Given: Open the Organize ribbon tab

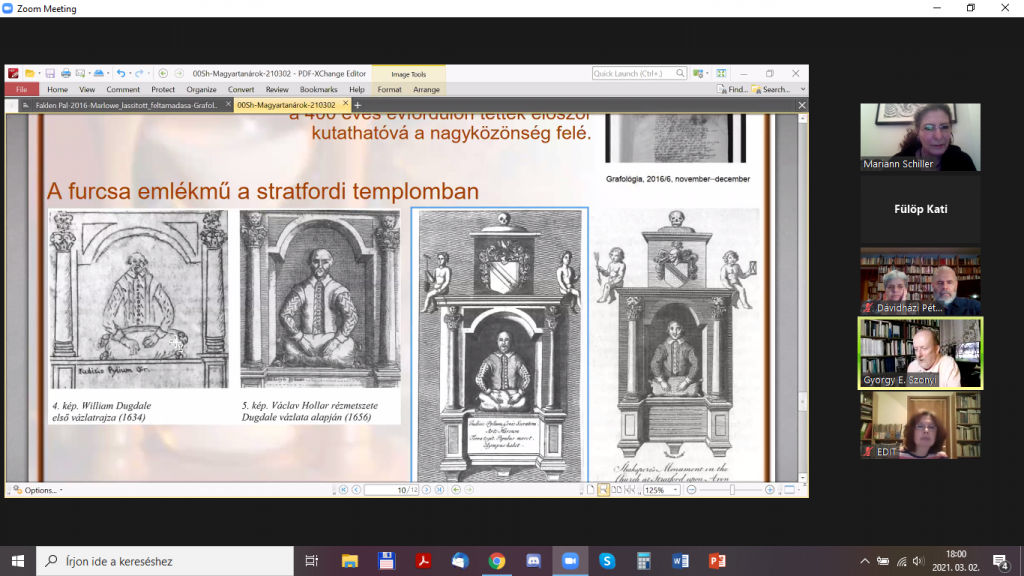Looking at the screenshot, I should point(201,89).
